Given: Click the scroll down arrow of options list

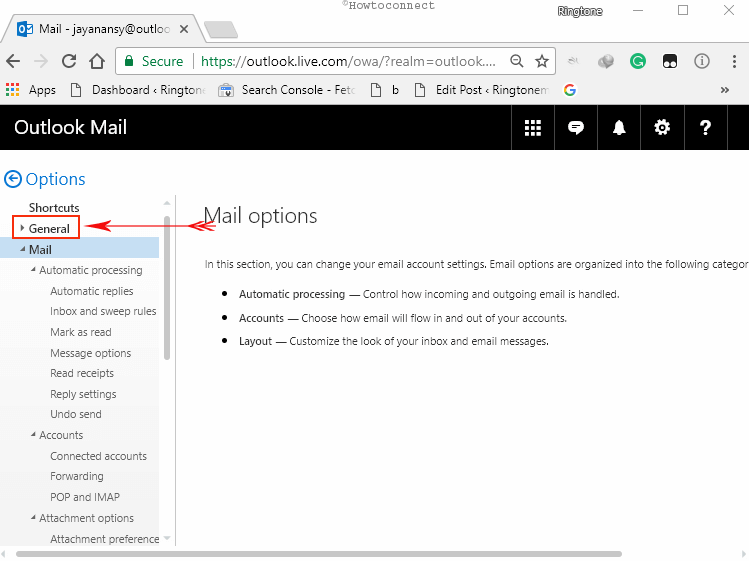Looking at the screenshot, I should [x=167, y=538].
